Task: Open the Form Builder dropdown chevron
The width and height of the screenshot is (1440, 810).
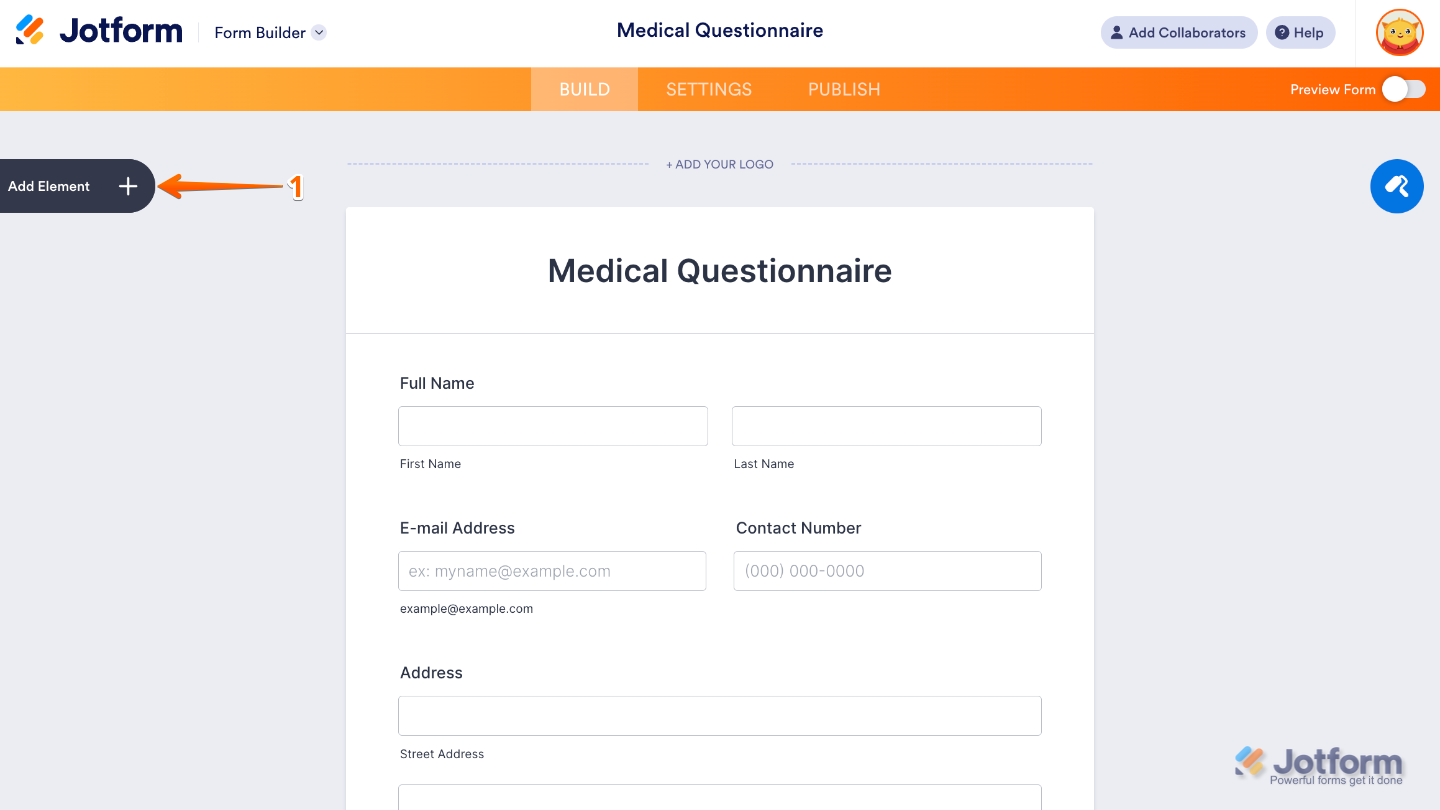Action: coord(319,32)
